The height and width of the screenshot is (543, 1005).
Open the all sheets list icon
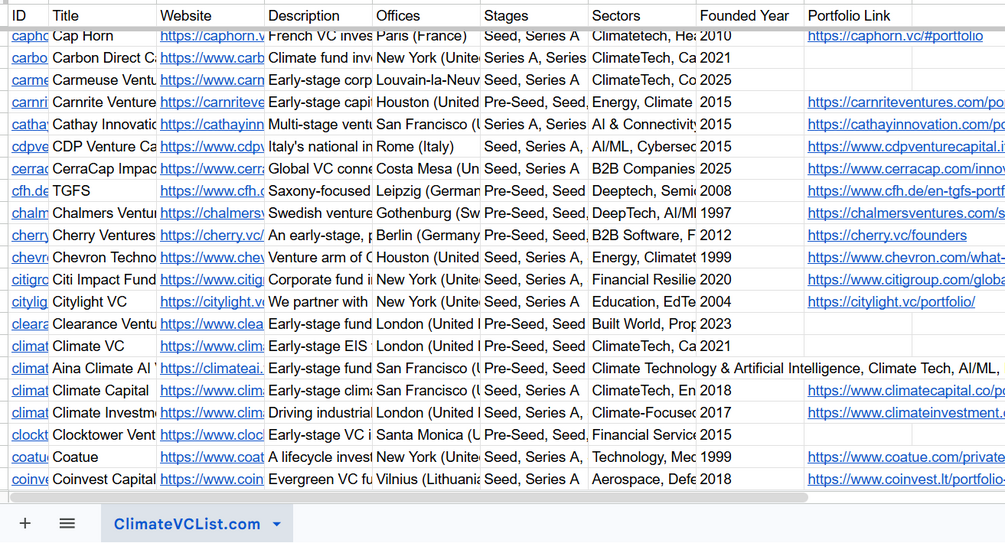(x=67, y=523)
